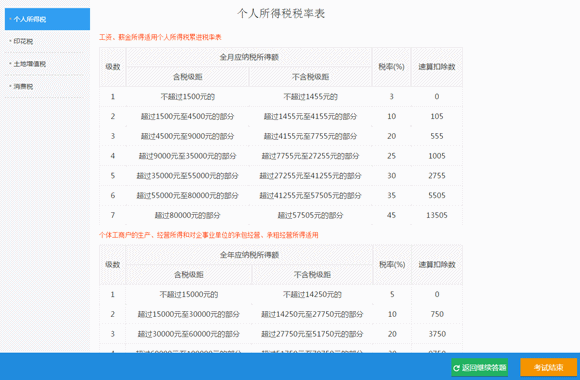Click the 超过80000元的部分 cell
580x380 pixels.
pos(188,215)
